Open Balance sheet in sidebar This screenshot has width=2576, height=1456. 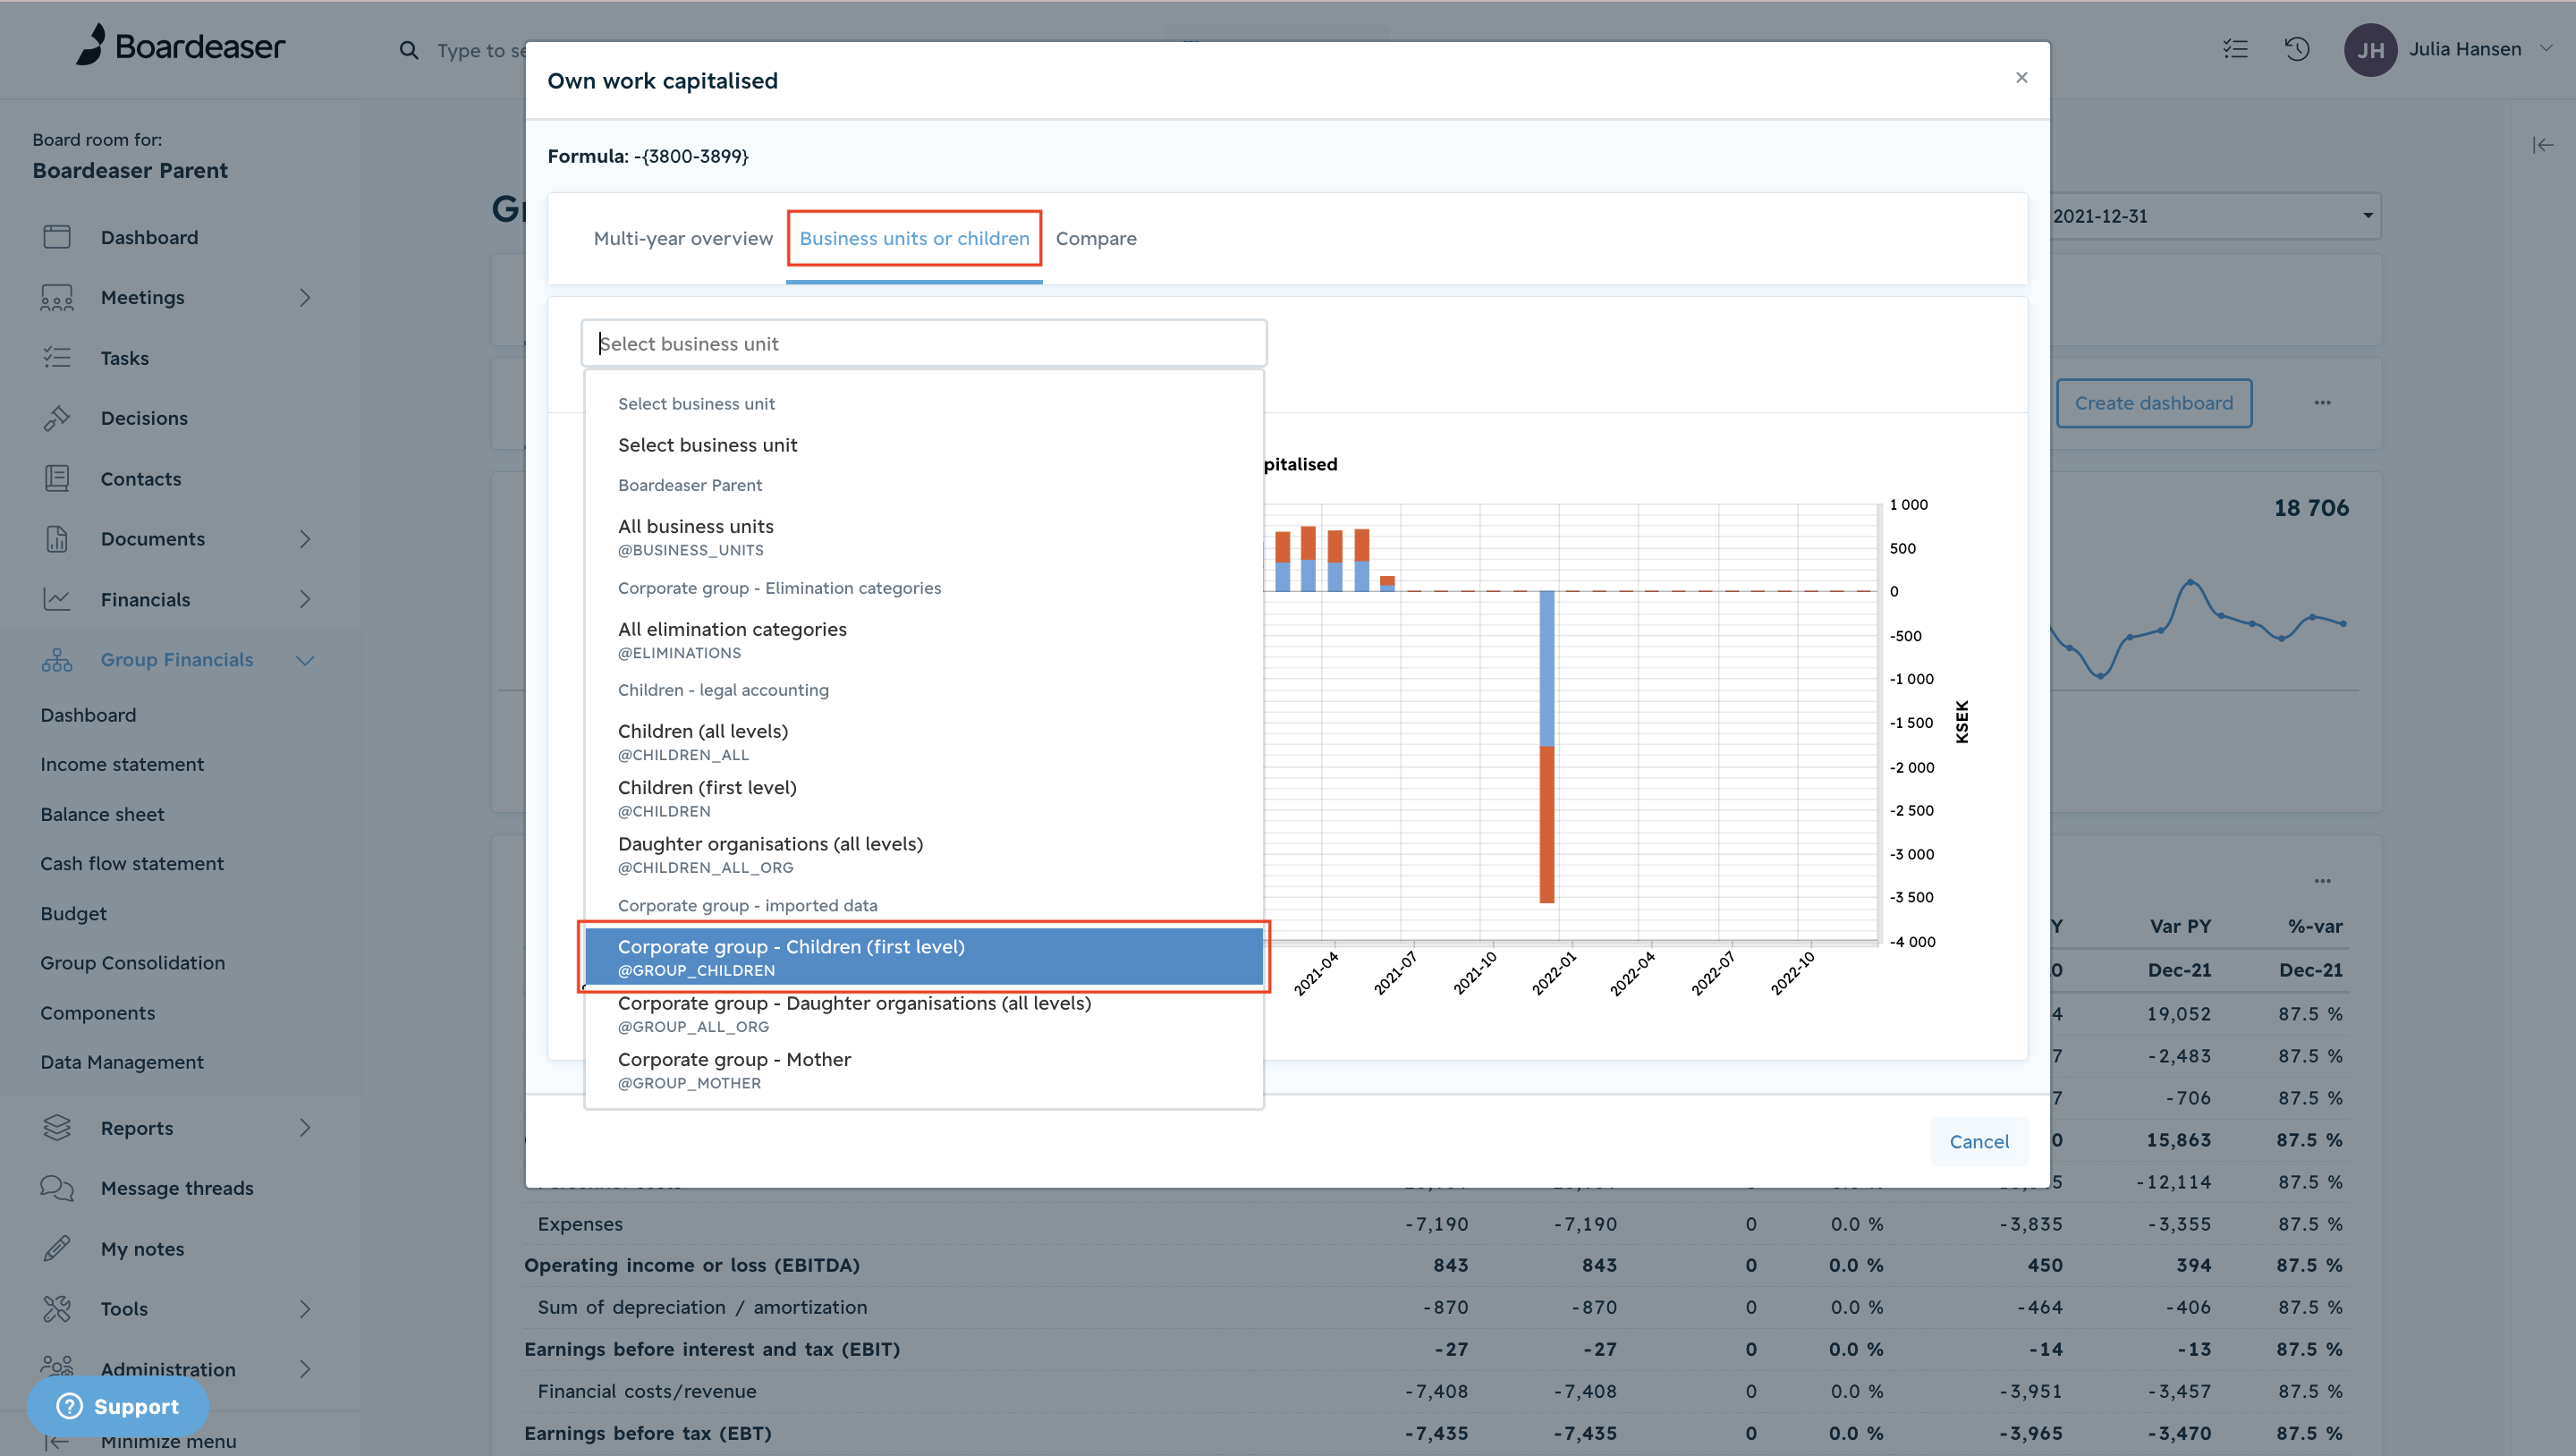coord(102,814)
